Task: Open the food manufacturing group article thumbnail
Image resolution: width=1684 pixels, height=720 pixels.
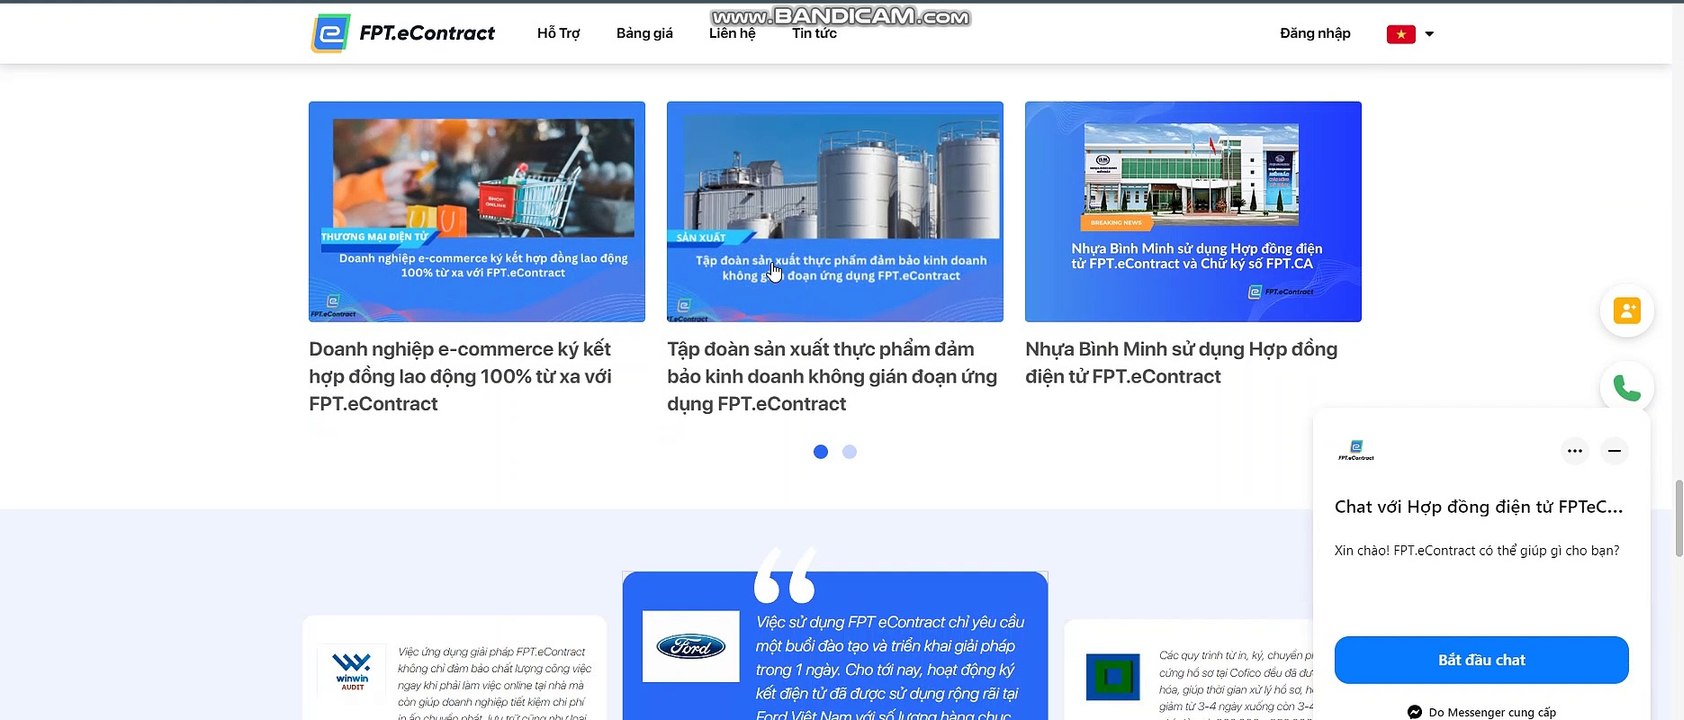Action: click(x=835, y=212)
